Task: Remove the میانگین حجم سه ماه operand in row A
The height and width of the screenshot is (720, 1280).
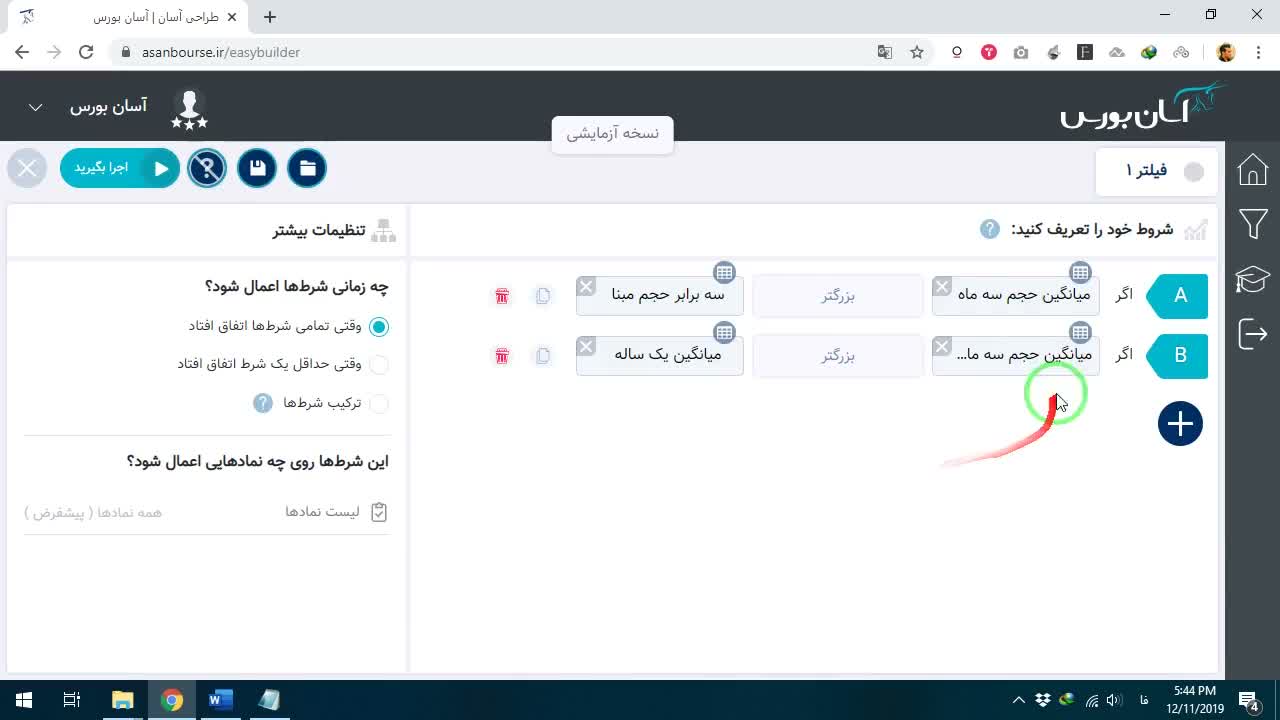Action: [942, 287]
